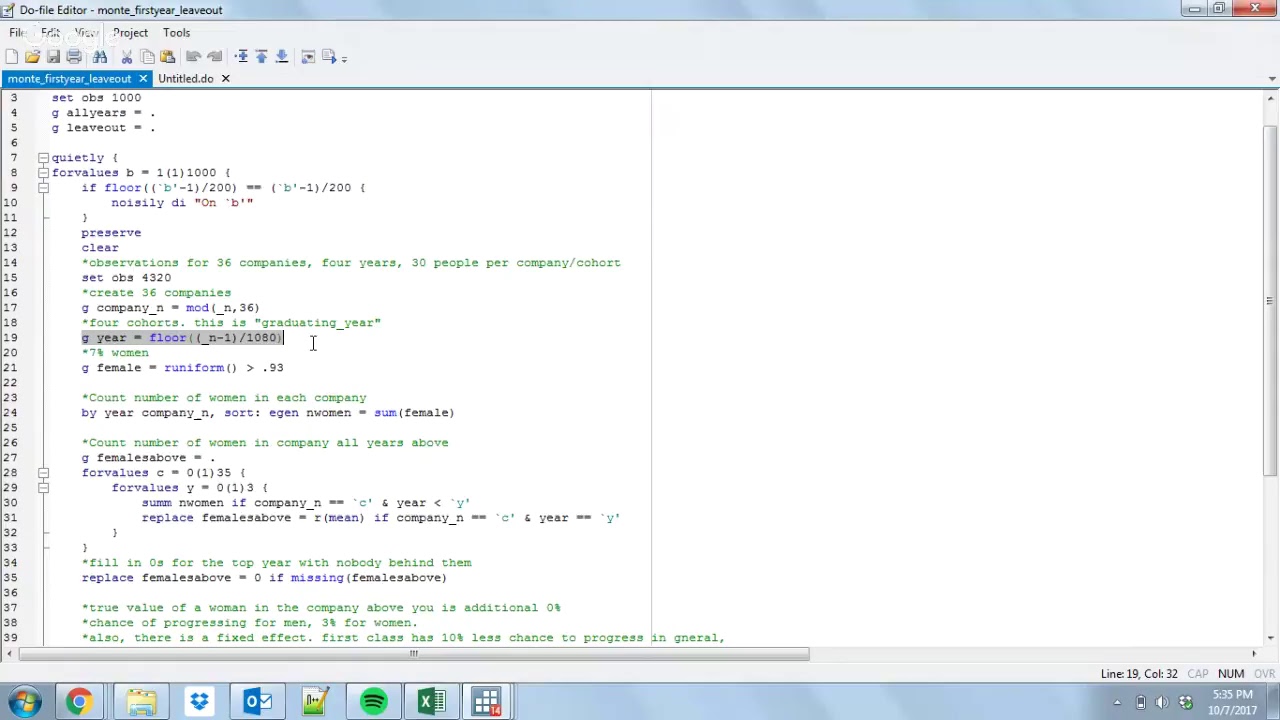1280x720 pixels.
Task: Place cursor on line 'set obs 4320'
Action: point(126,277)
